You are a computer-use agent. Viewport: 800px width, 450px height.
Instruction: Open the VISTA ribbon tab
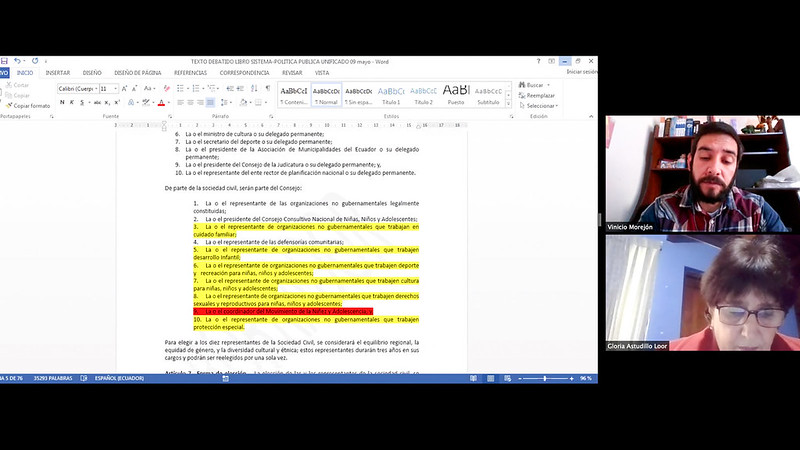click(322, 73)
